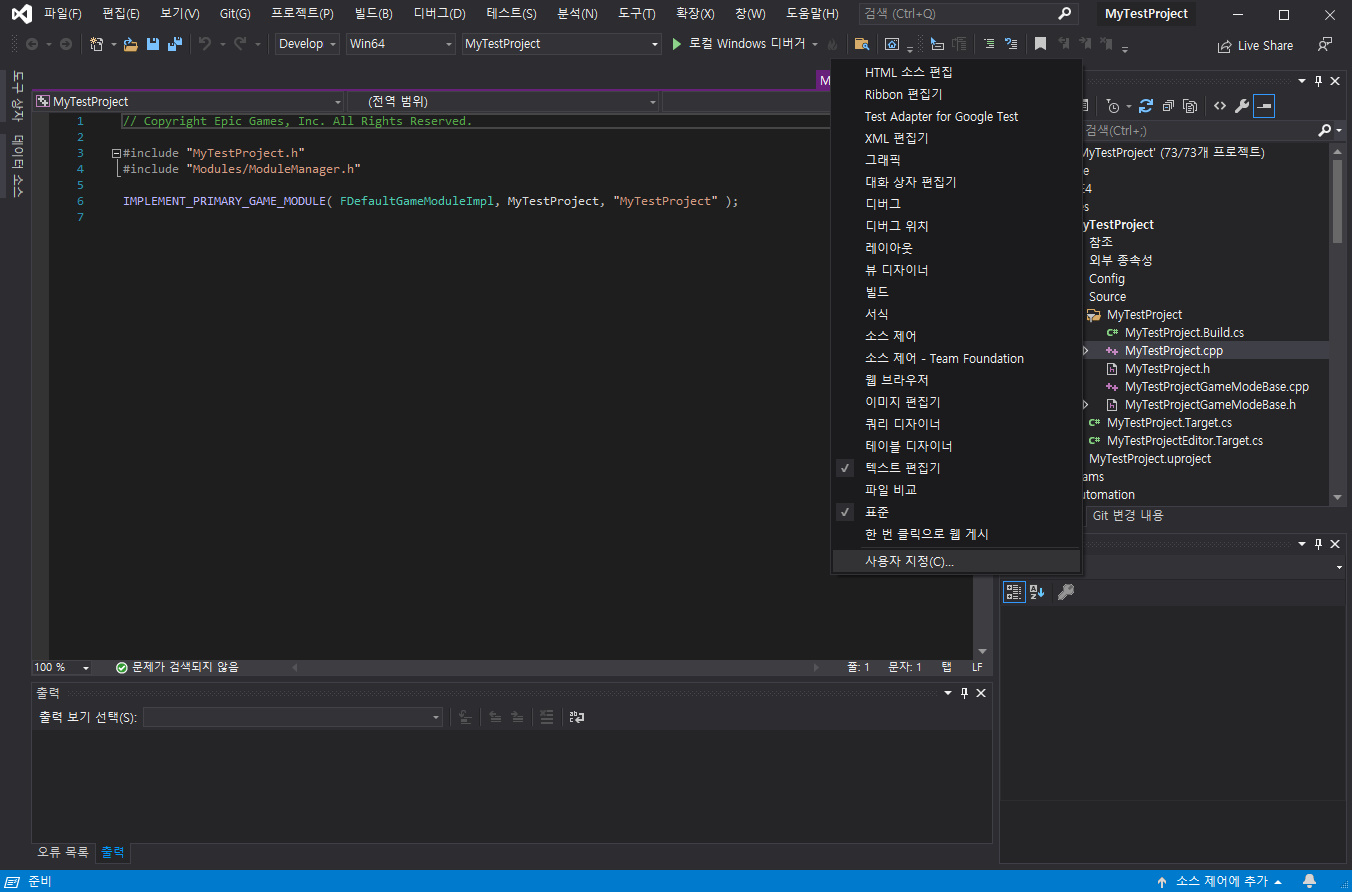Open the Win64 platform dropdown

400,44
